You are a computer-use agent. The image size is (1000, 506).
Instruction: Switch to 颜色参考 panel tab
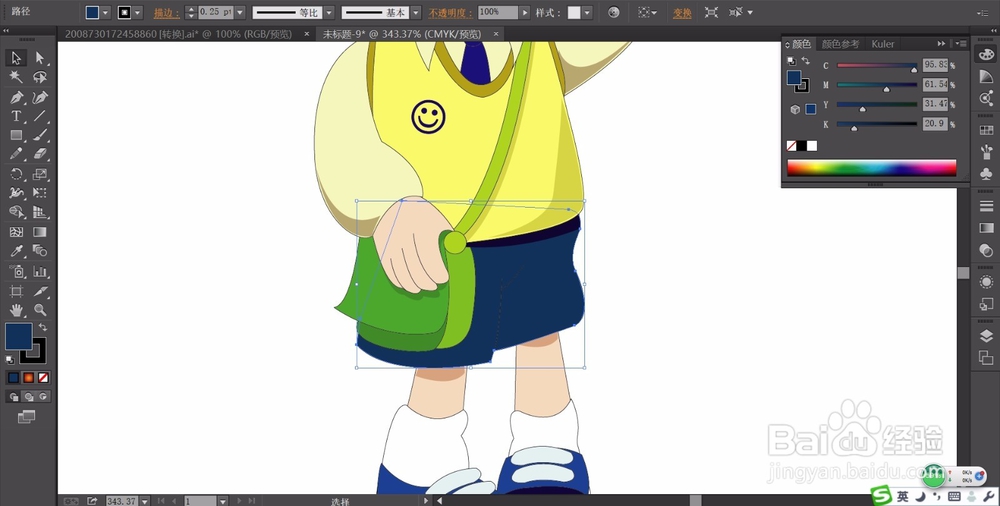(841, 43)
